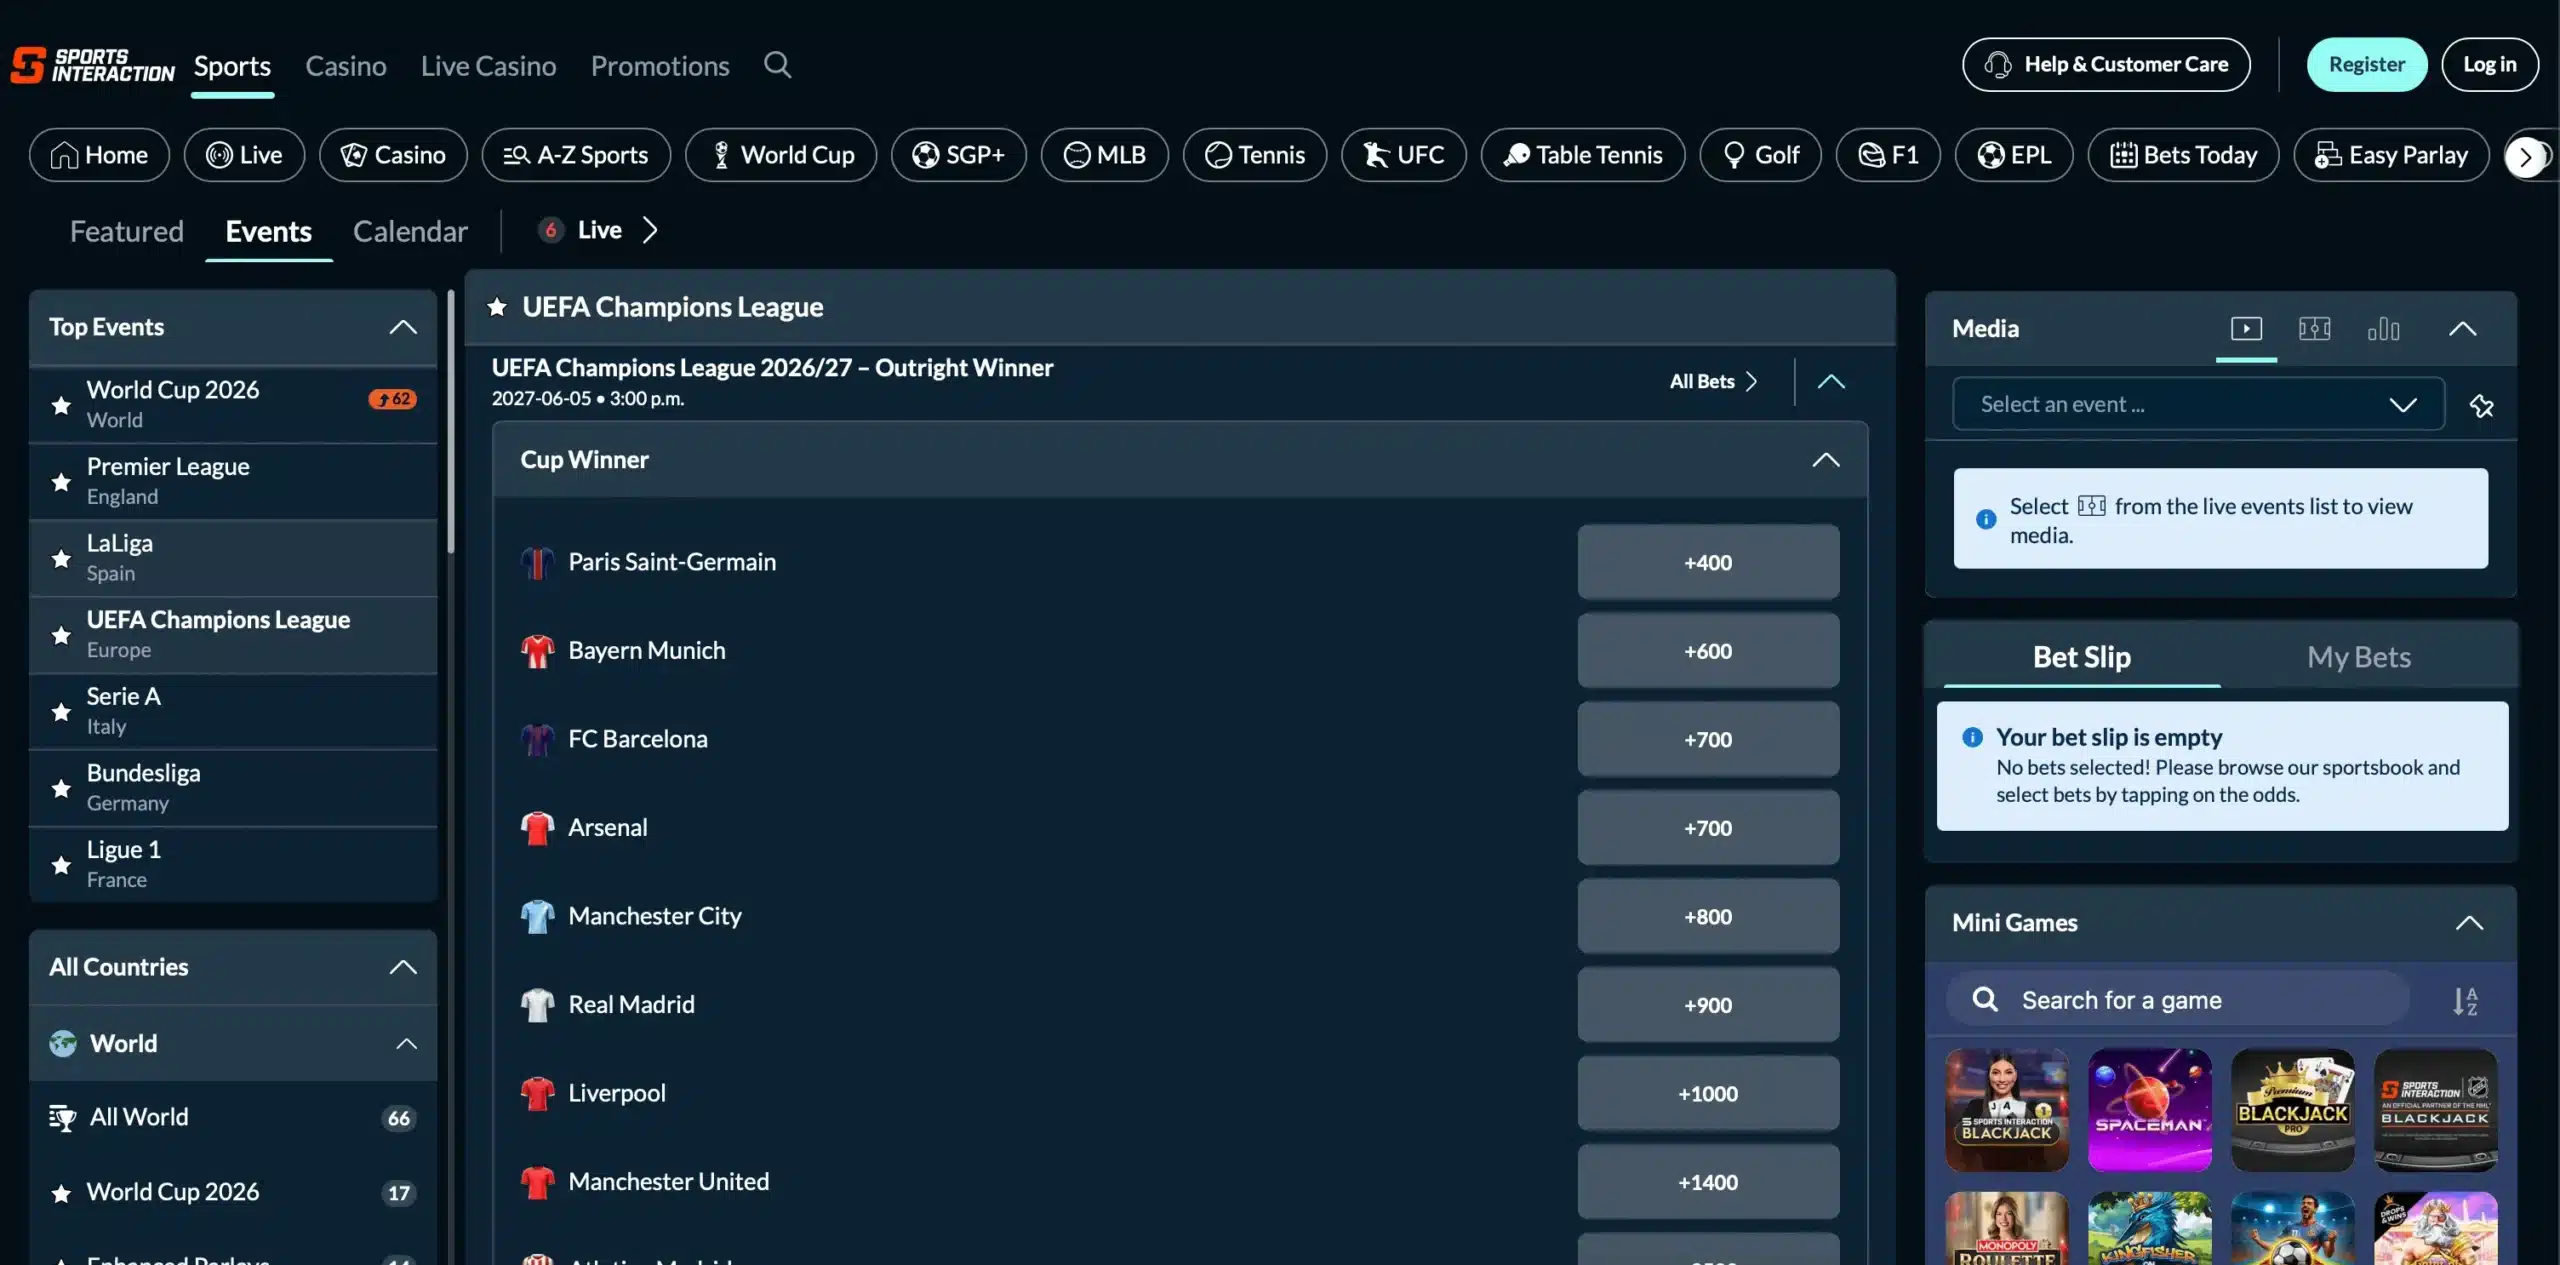Click the star icon beside UEFA Champions League header

(497, 307)
